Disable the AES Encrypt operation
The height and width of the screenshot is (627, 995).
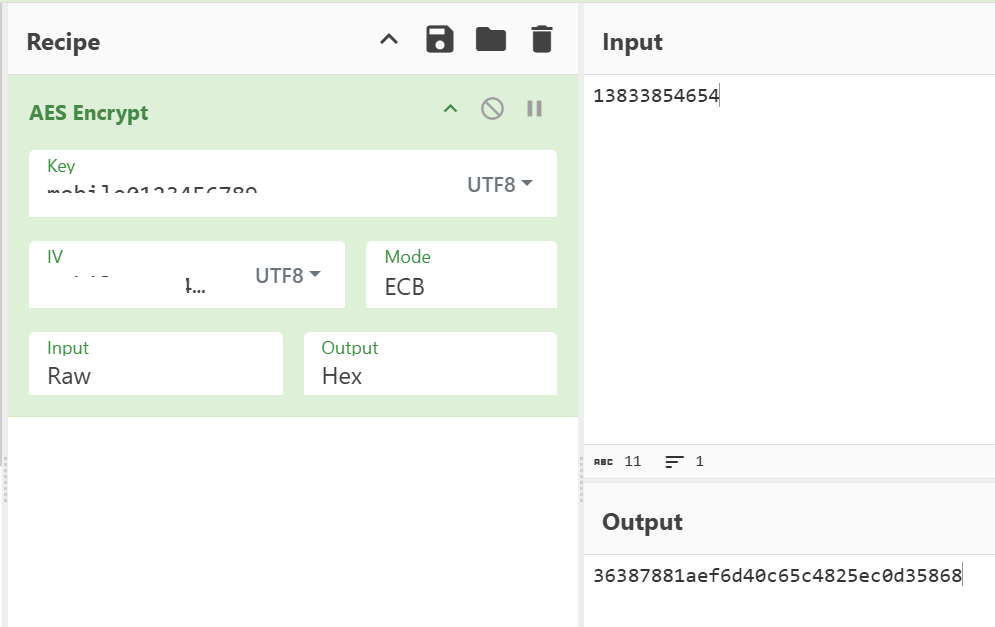492,109
